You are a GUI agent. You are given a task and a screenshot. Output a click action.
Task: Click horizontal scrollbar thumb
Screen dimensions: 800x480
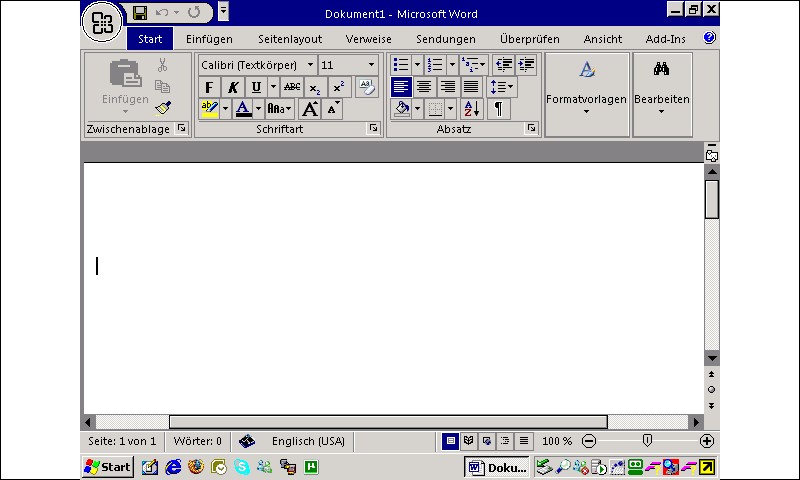tap(388, 422)
